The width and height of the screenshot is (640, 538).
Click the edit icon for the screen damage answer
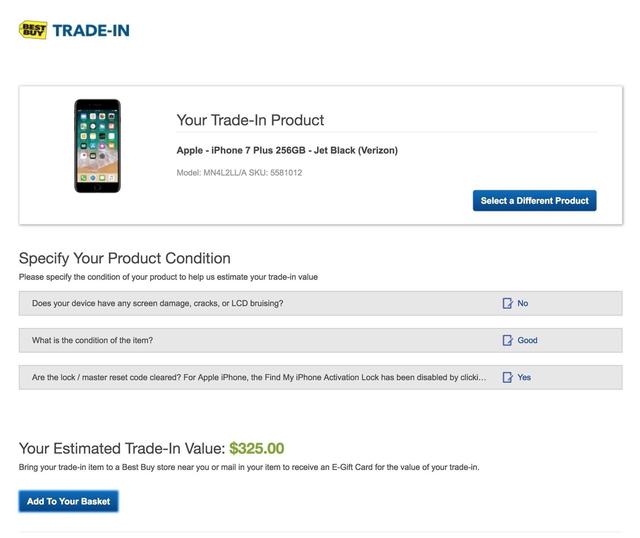[508, 303]
